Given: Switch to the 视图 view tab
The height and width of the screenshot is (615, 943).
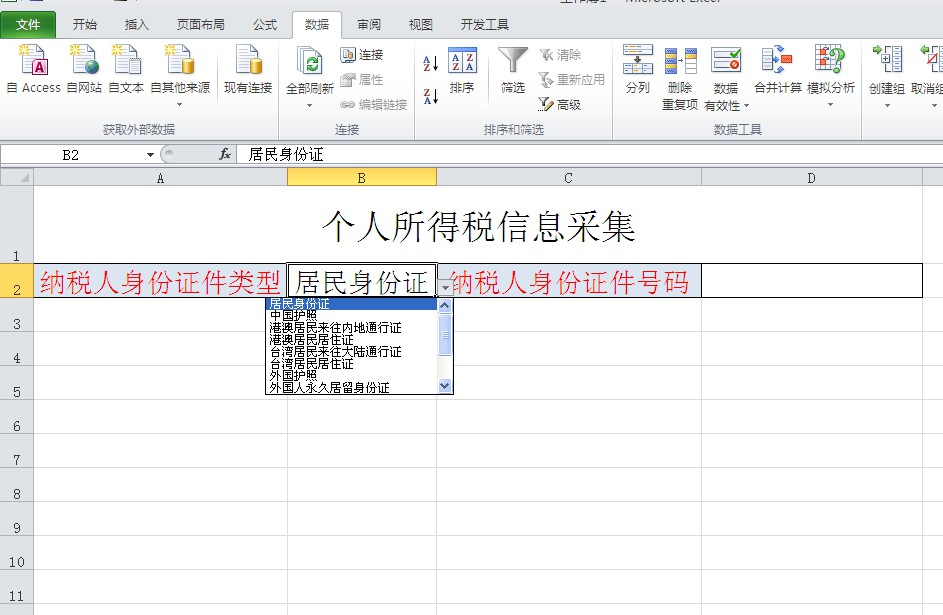Looking at the screenshot, I should pyautogui.click(x=420, y=25).
